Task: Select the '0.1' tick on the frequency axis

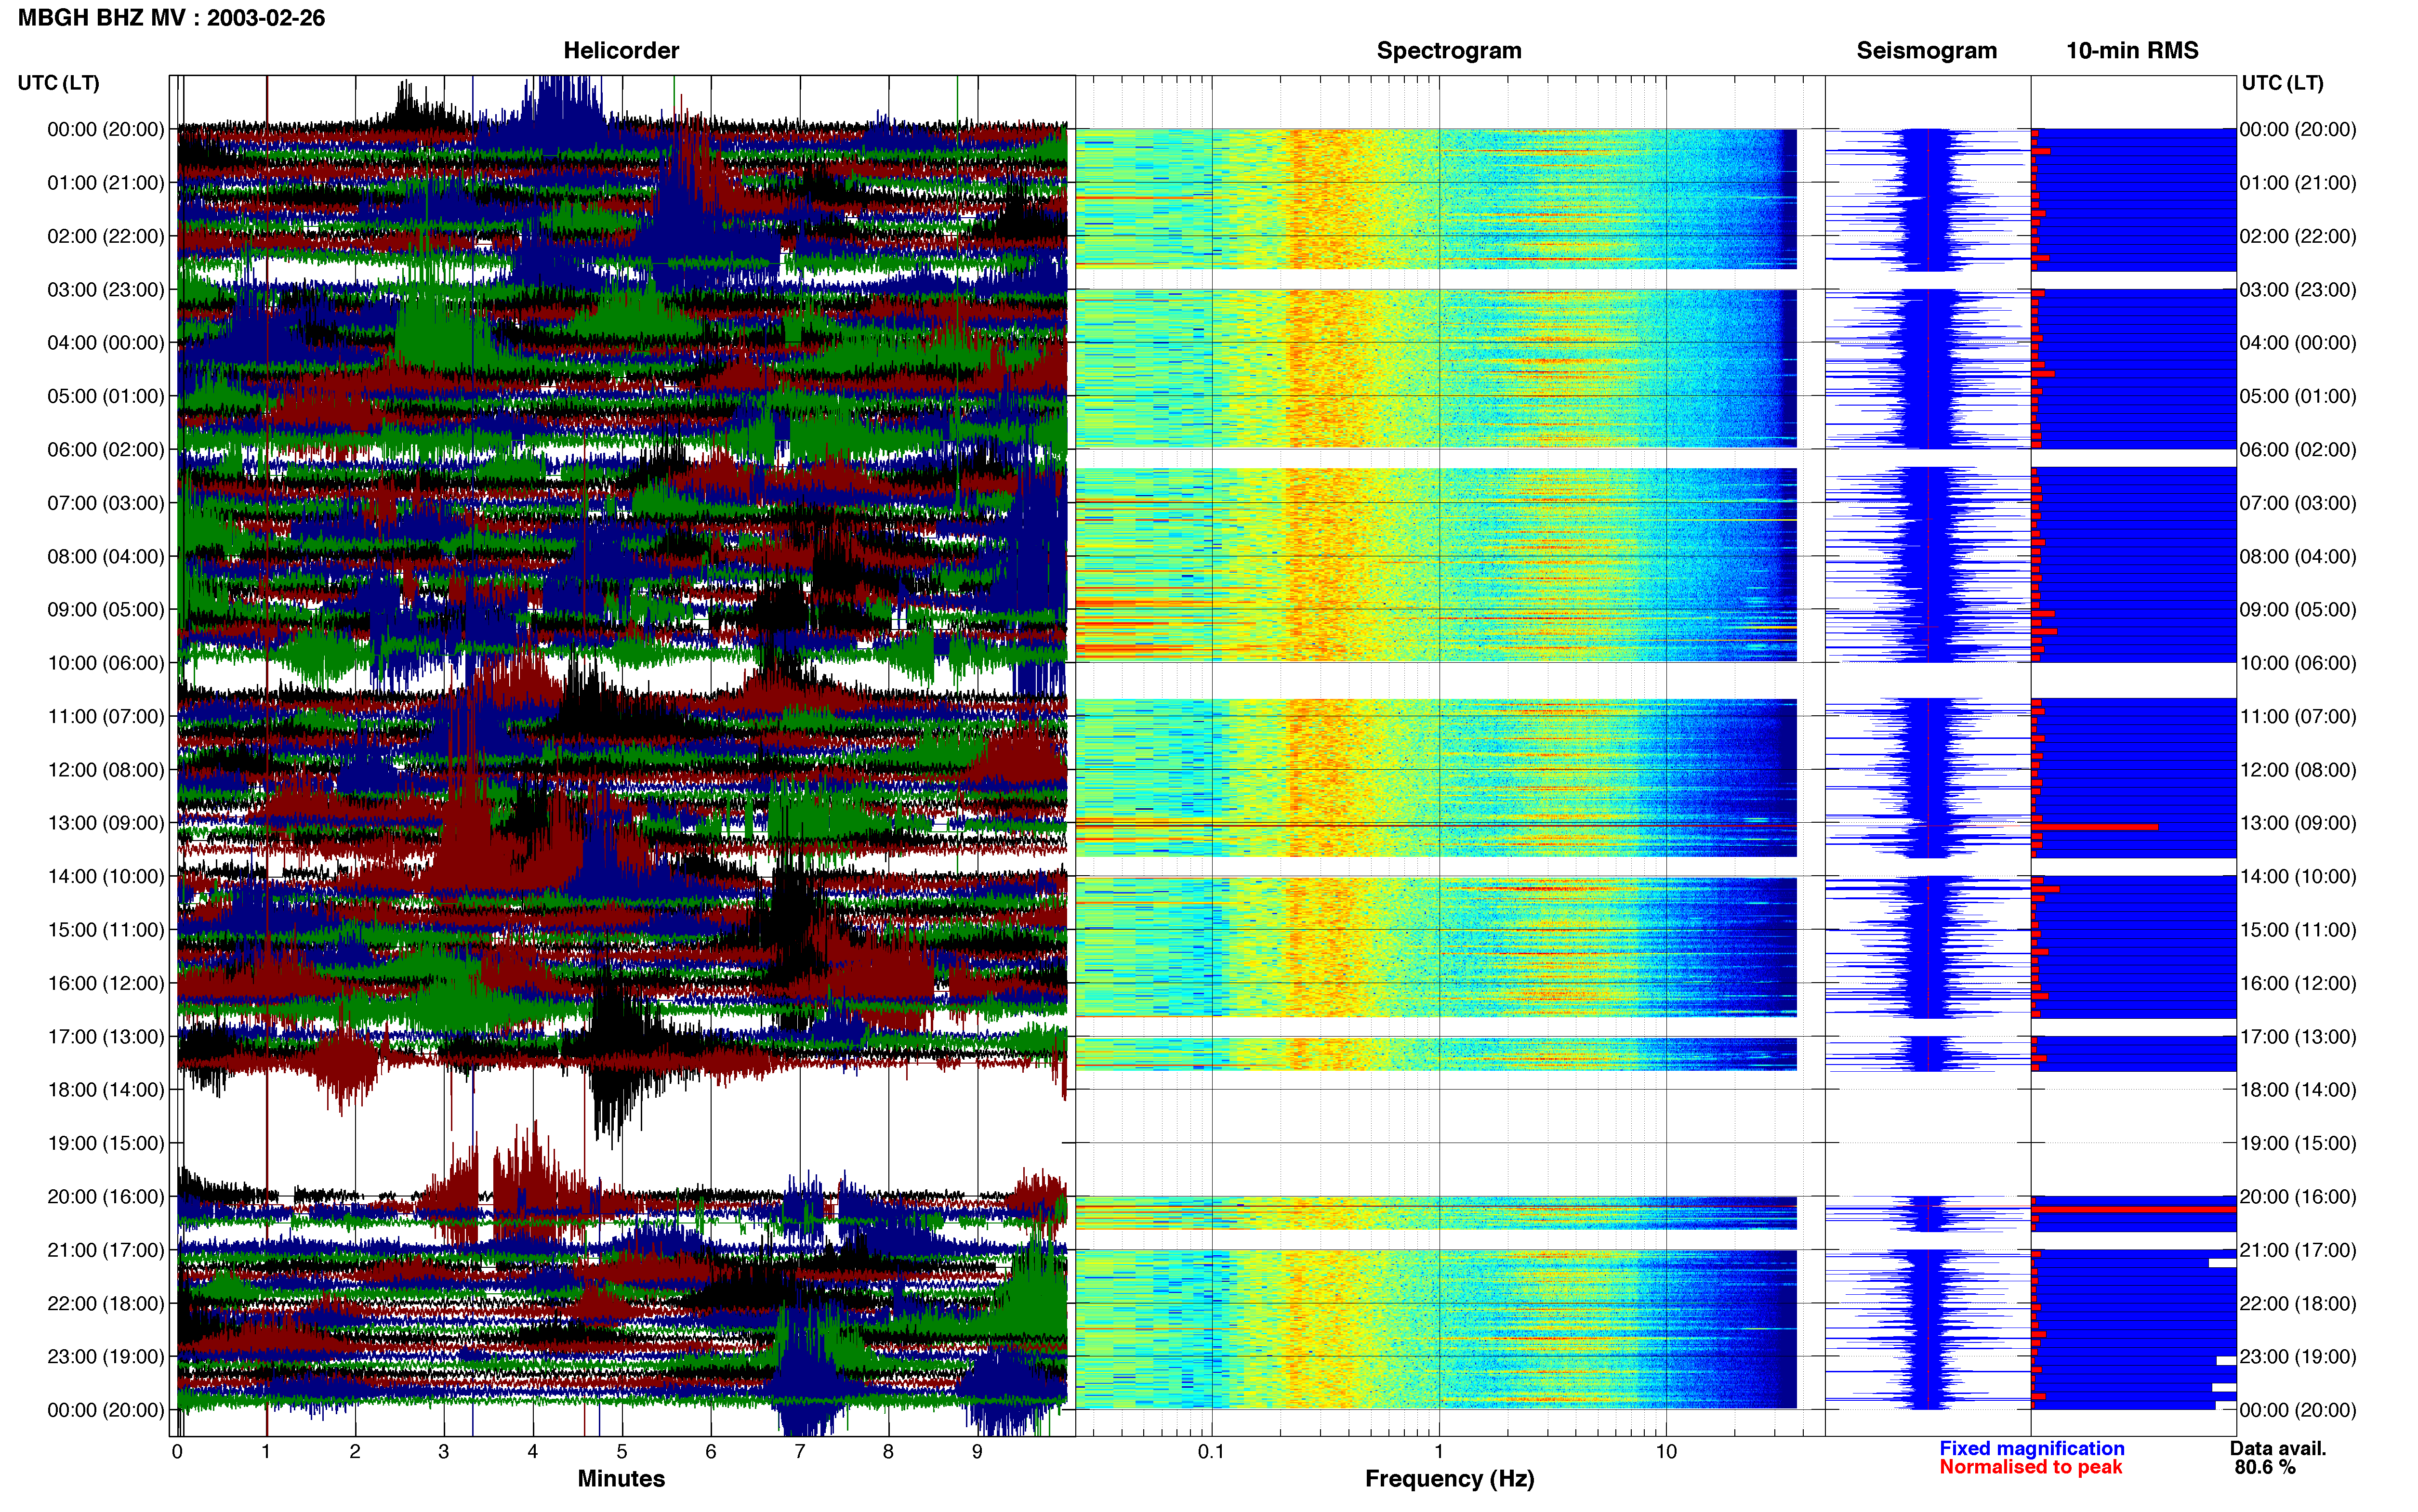Action: pos(1211,1452)
